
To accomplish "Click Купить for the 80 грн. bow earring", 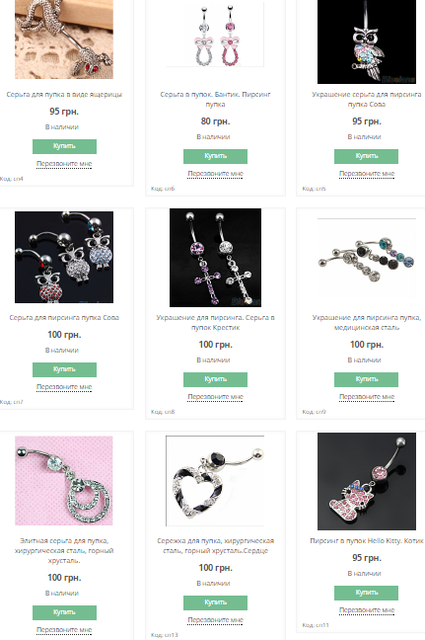I will coord(215,156).
